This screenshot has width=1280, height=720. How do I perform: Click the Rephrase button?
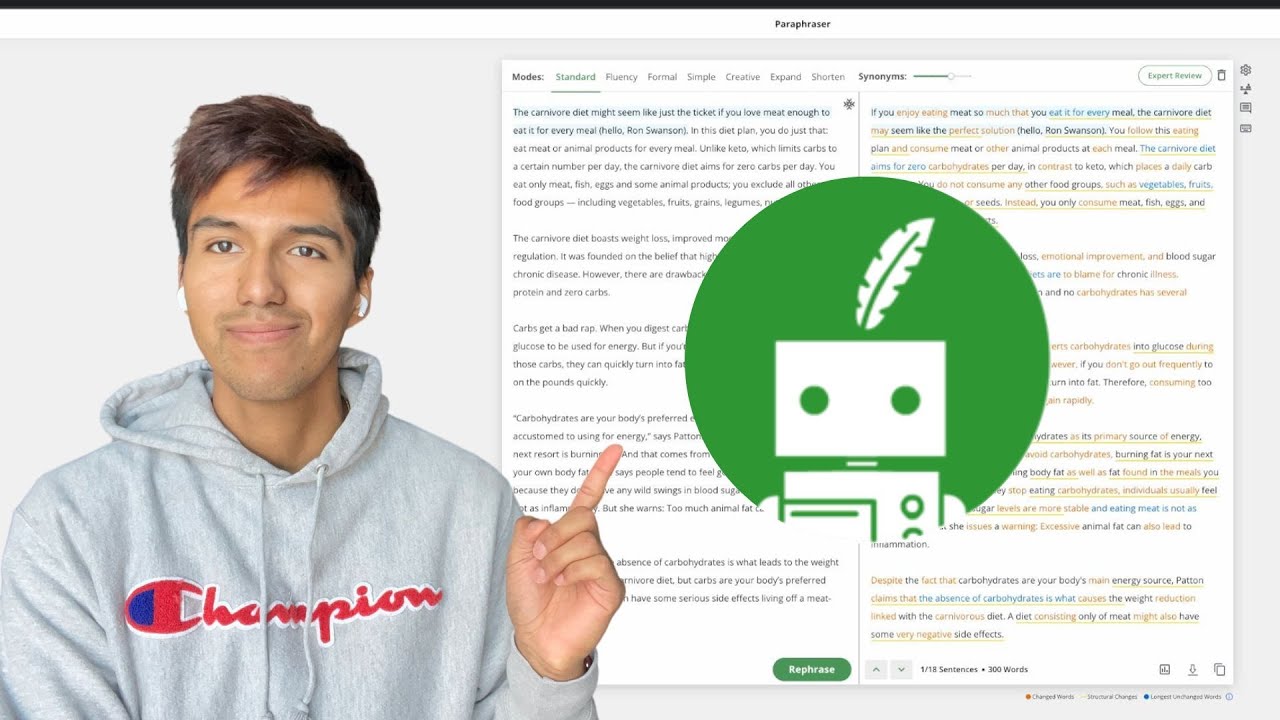811,670
